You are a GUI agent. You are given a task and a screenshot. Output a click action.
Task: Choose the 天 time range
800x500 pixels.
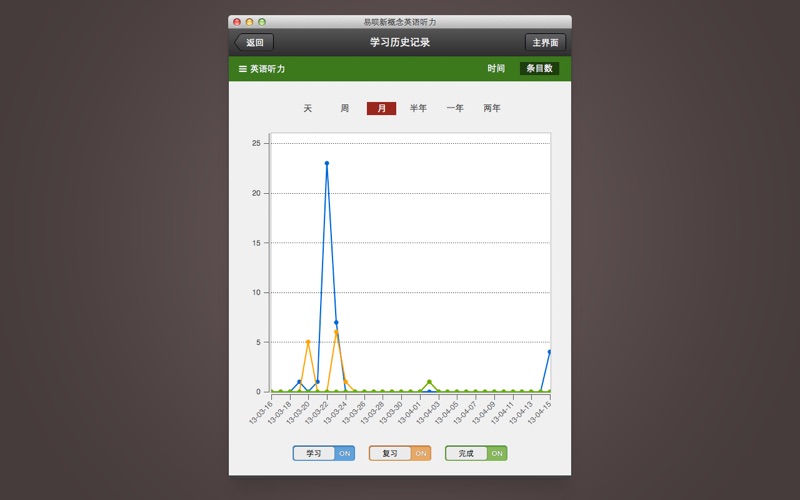308,108
